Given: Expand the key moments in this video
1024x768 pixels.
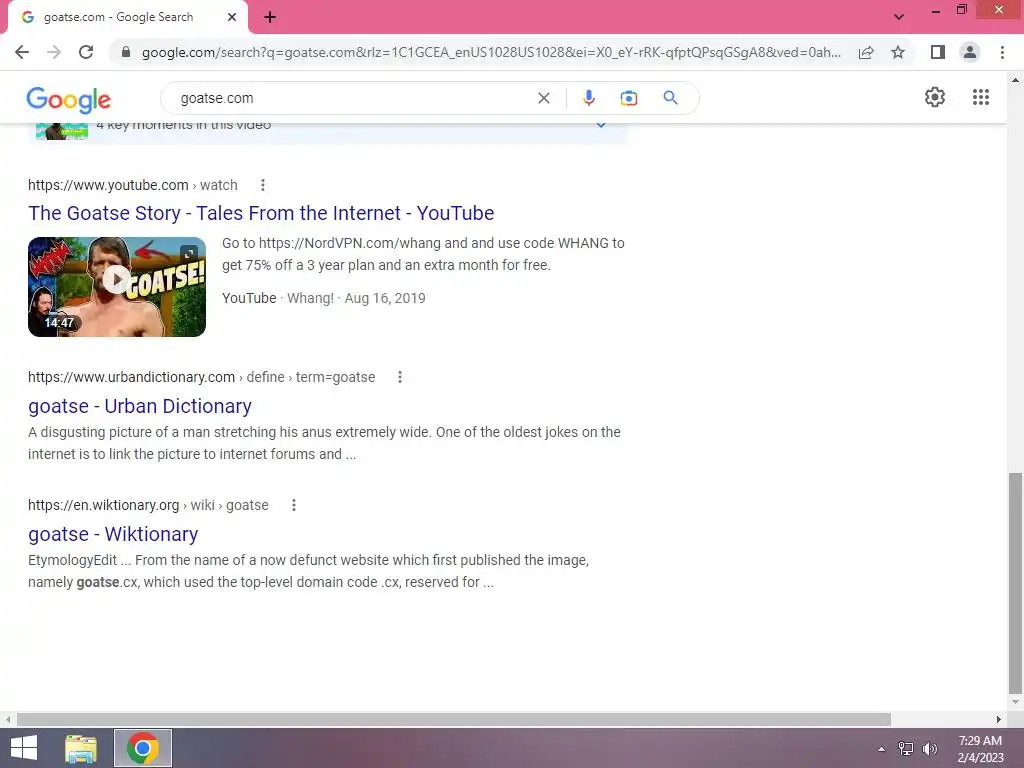Looking at the screenshot, I should 601,125.
